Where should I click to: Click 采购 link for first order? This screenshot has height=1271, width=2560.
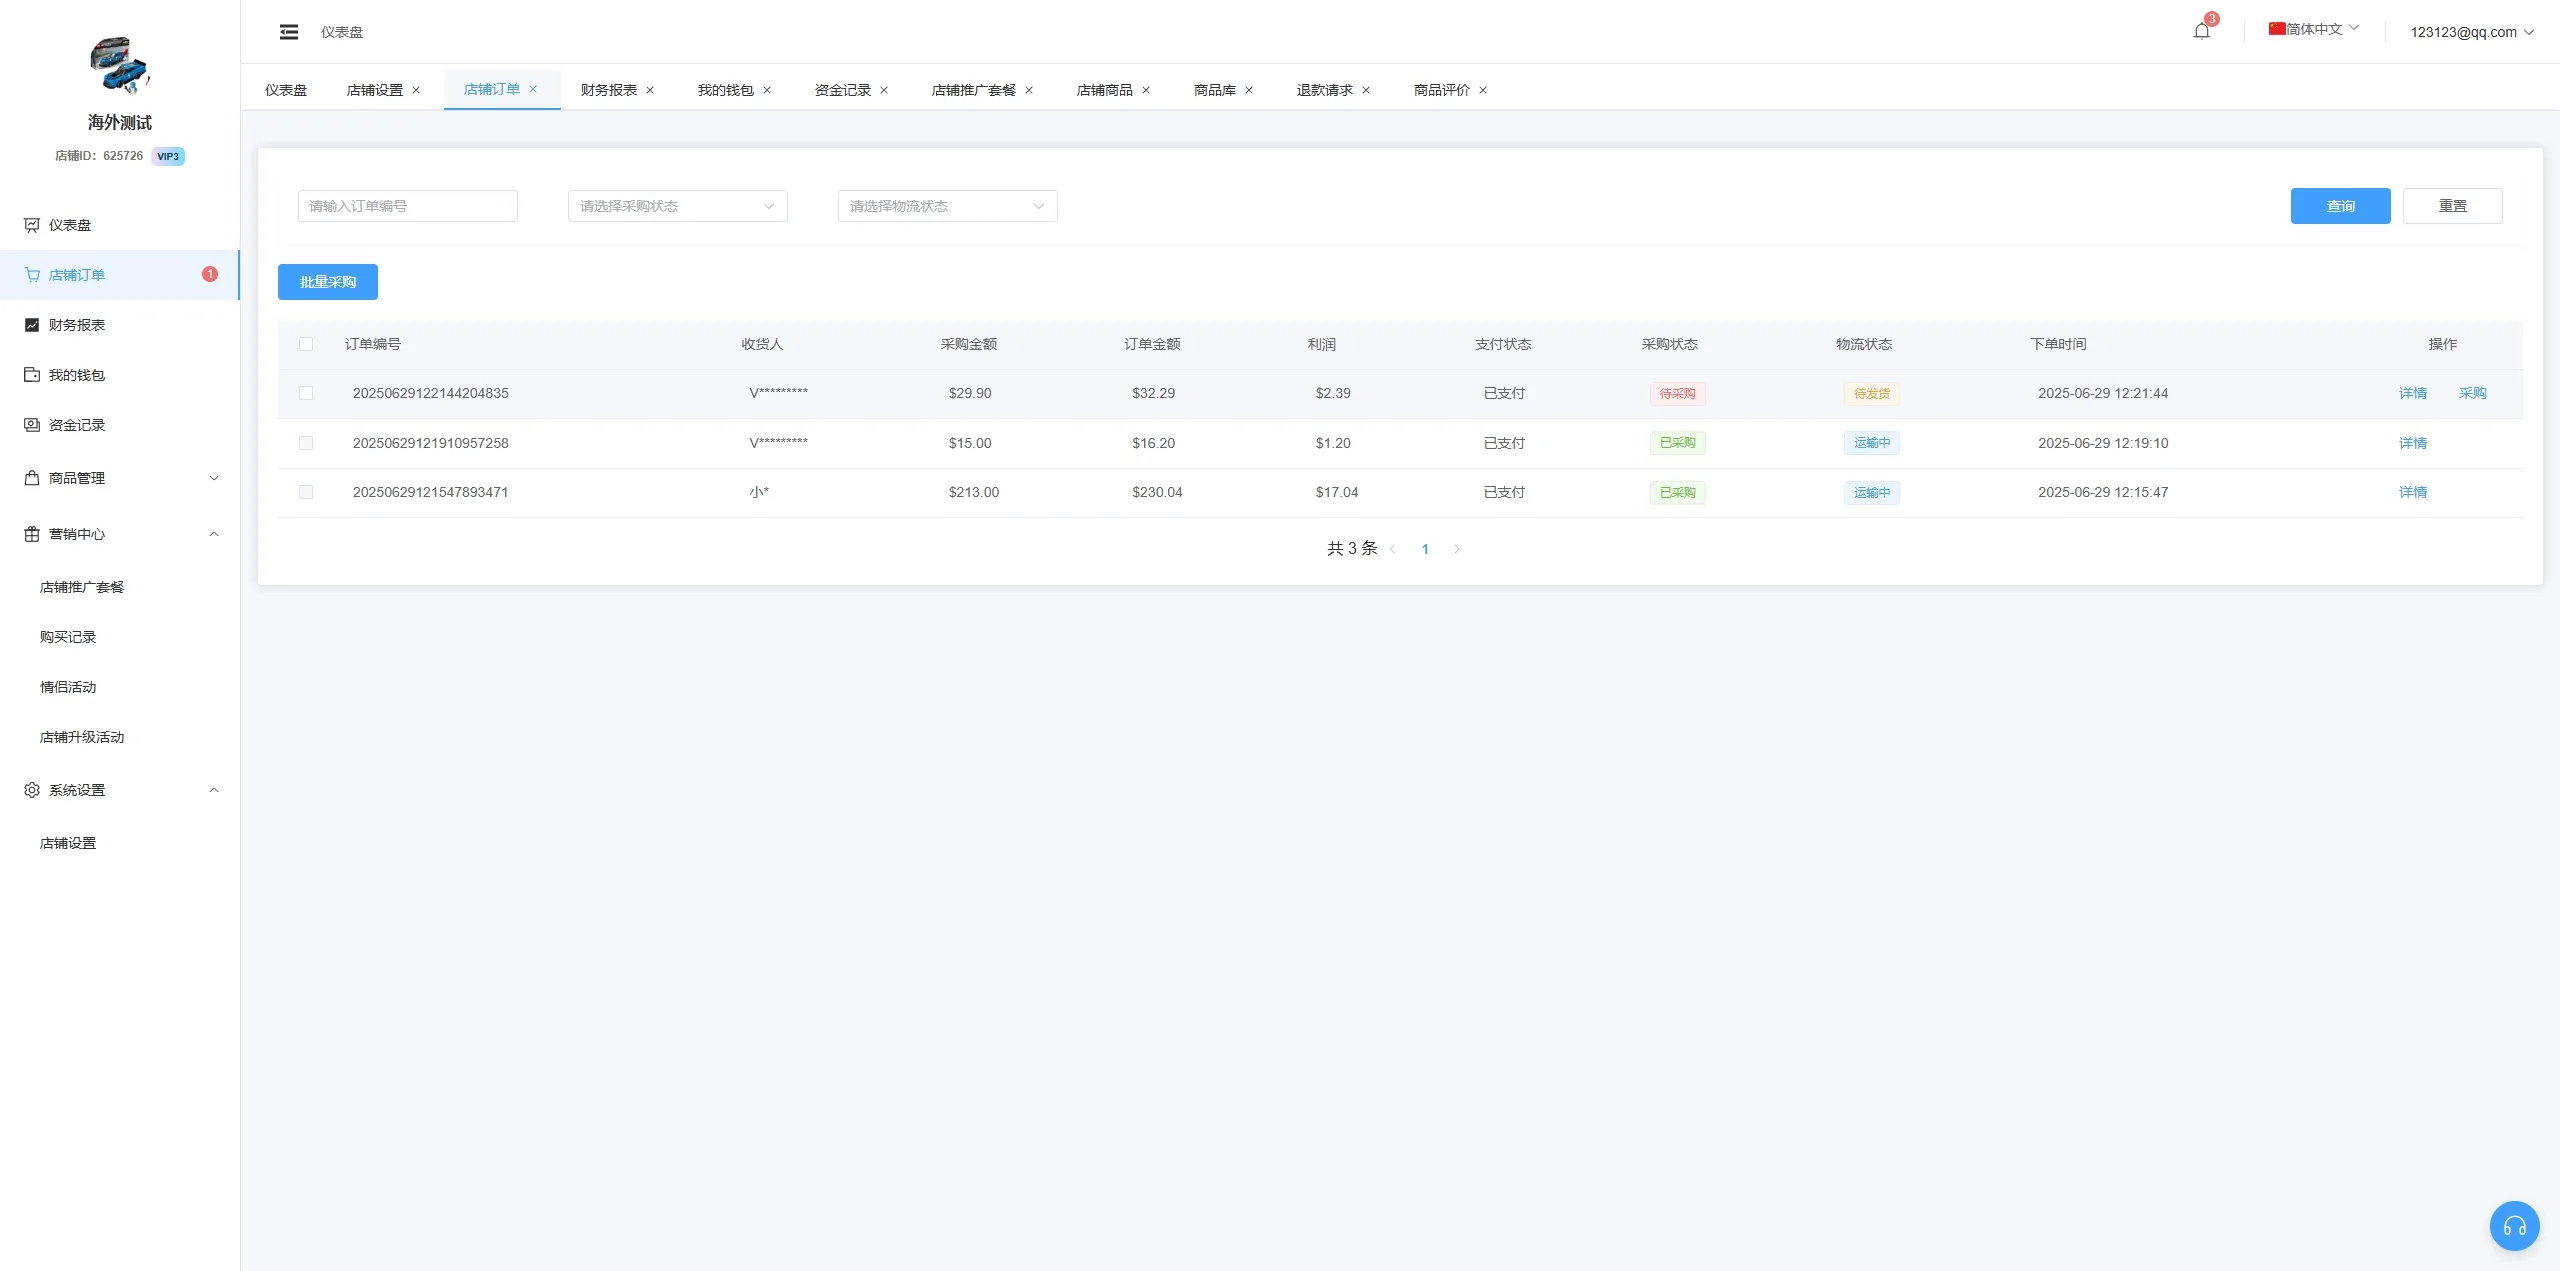click(x=2472, y=393)
